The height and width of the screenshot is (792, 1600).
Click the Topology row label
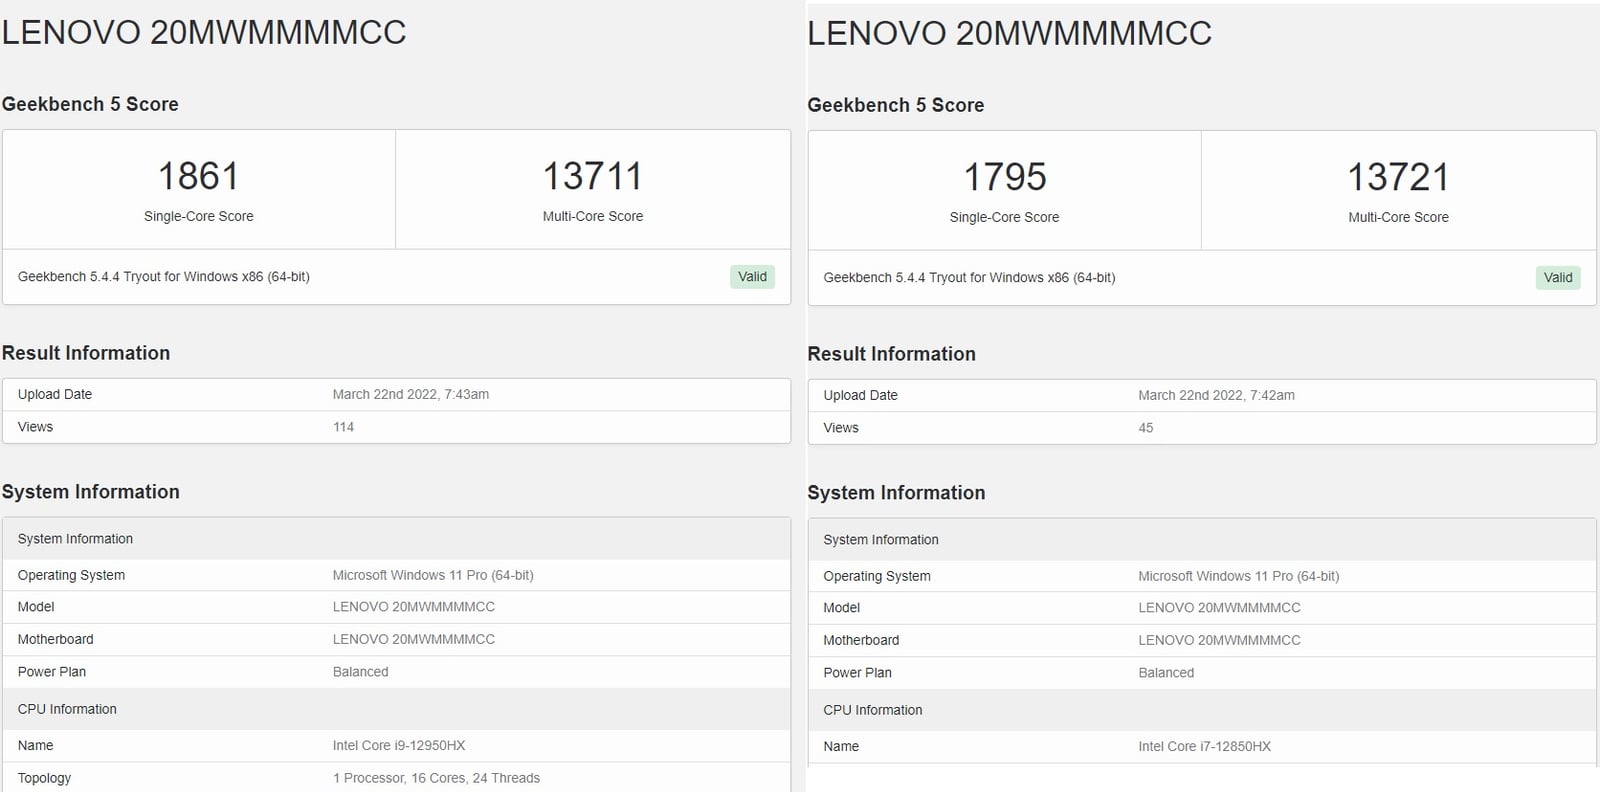(x=44, y=778)
